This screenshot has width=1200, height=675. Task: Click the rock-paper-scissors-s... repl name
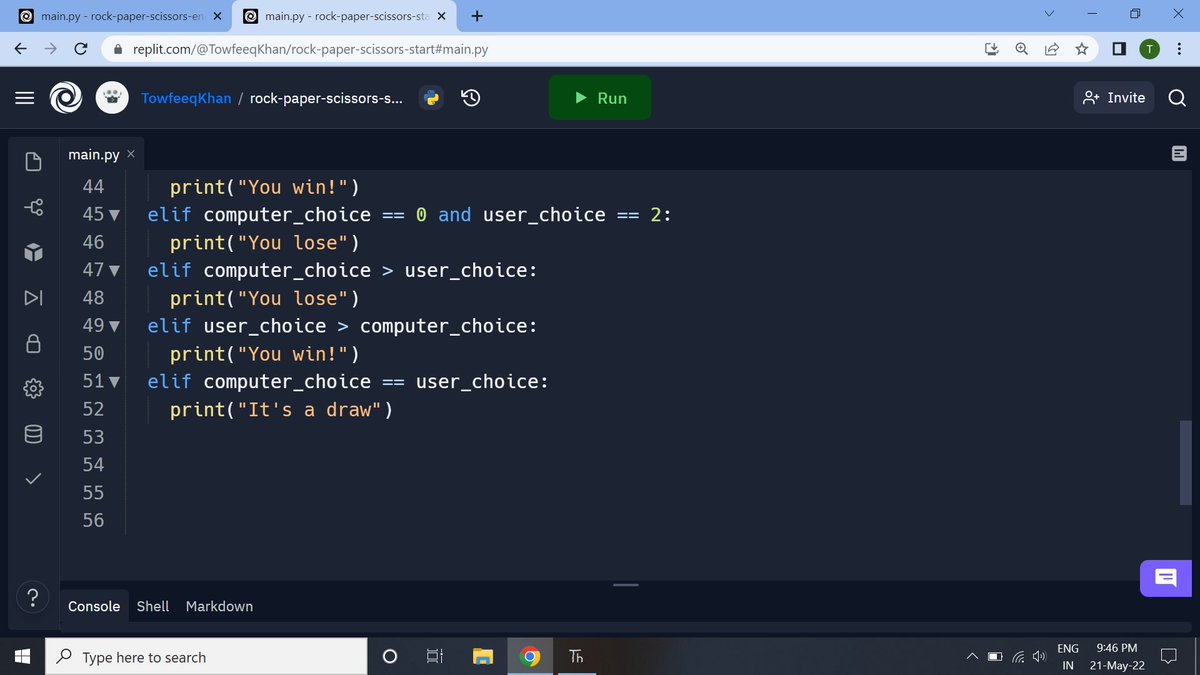click(x=327, y=98)
